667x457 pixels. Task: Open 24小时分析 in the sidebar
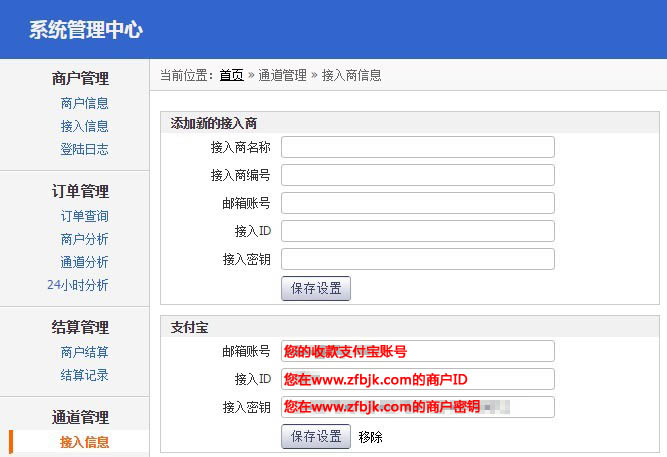point(78,285)
